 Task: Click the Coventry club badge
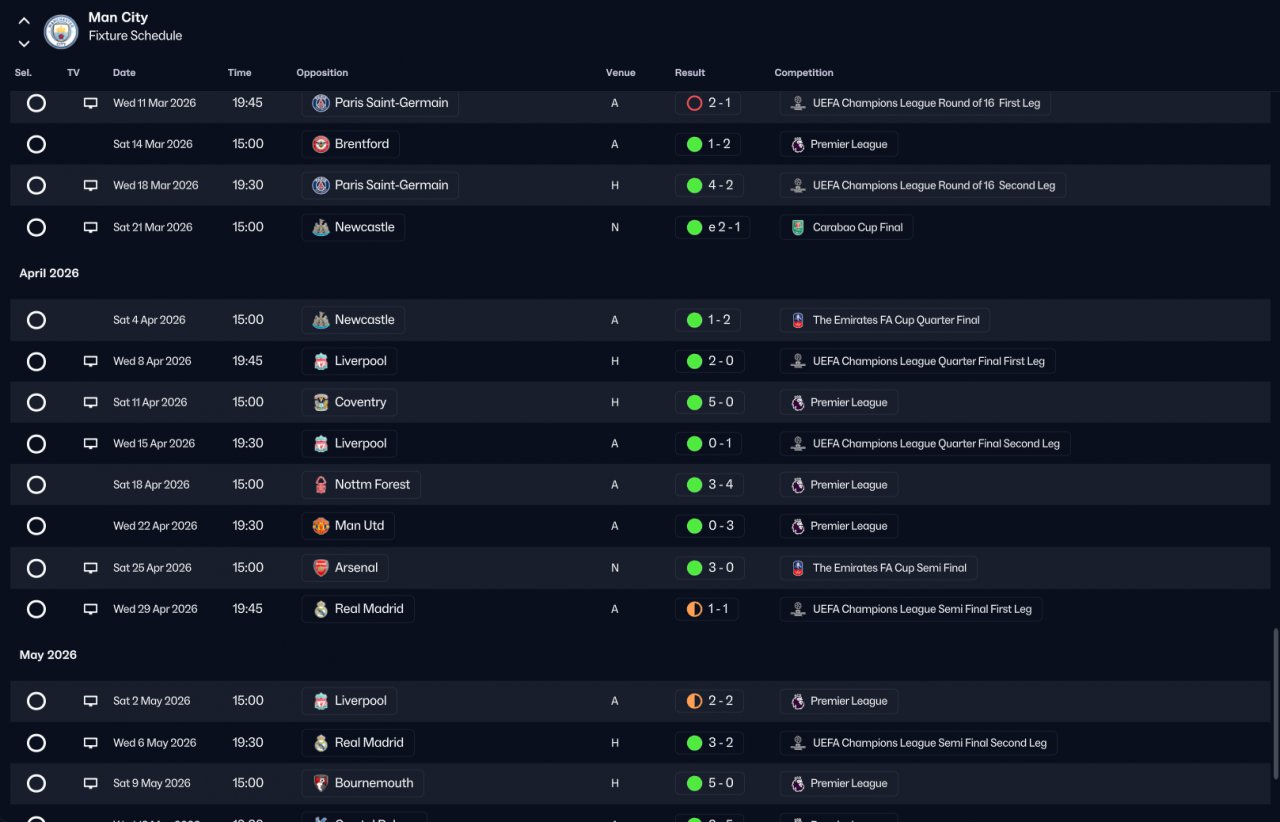[x=321, y=402]
